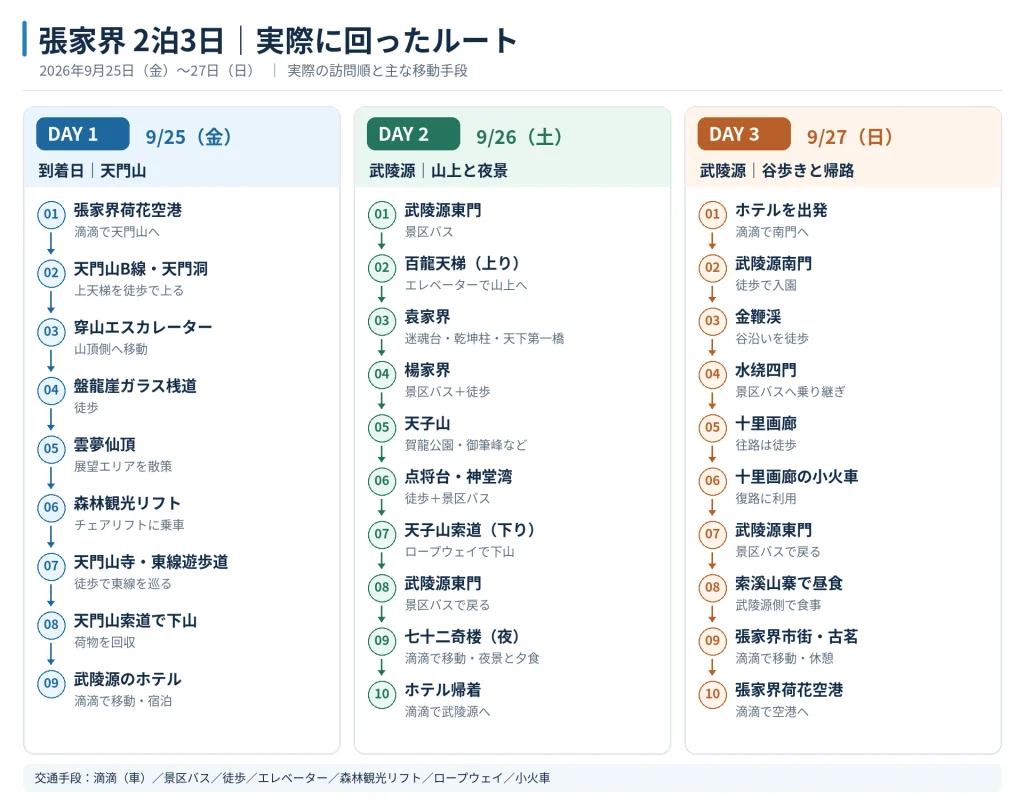Click the 金鞭渓 entry
The image size is (1024, 805).
758,317
